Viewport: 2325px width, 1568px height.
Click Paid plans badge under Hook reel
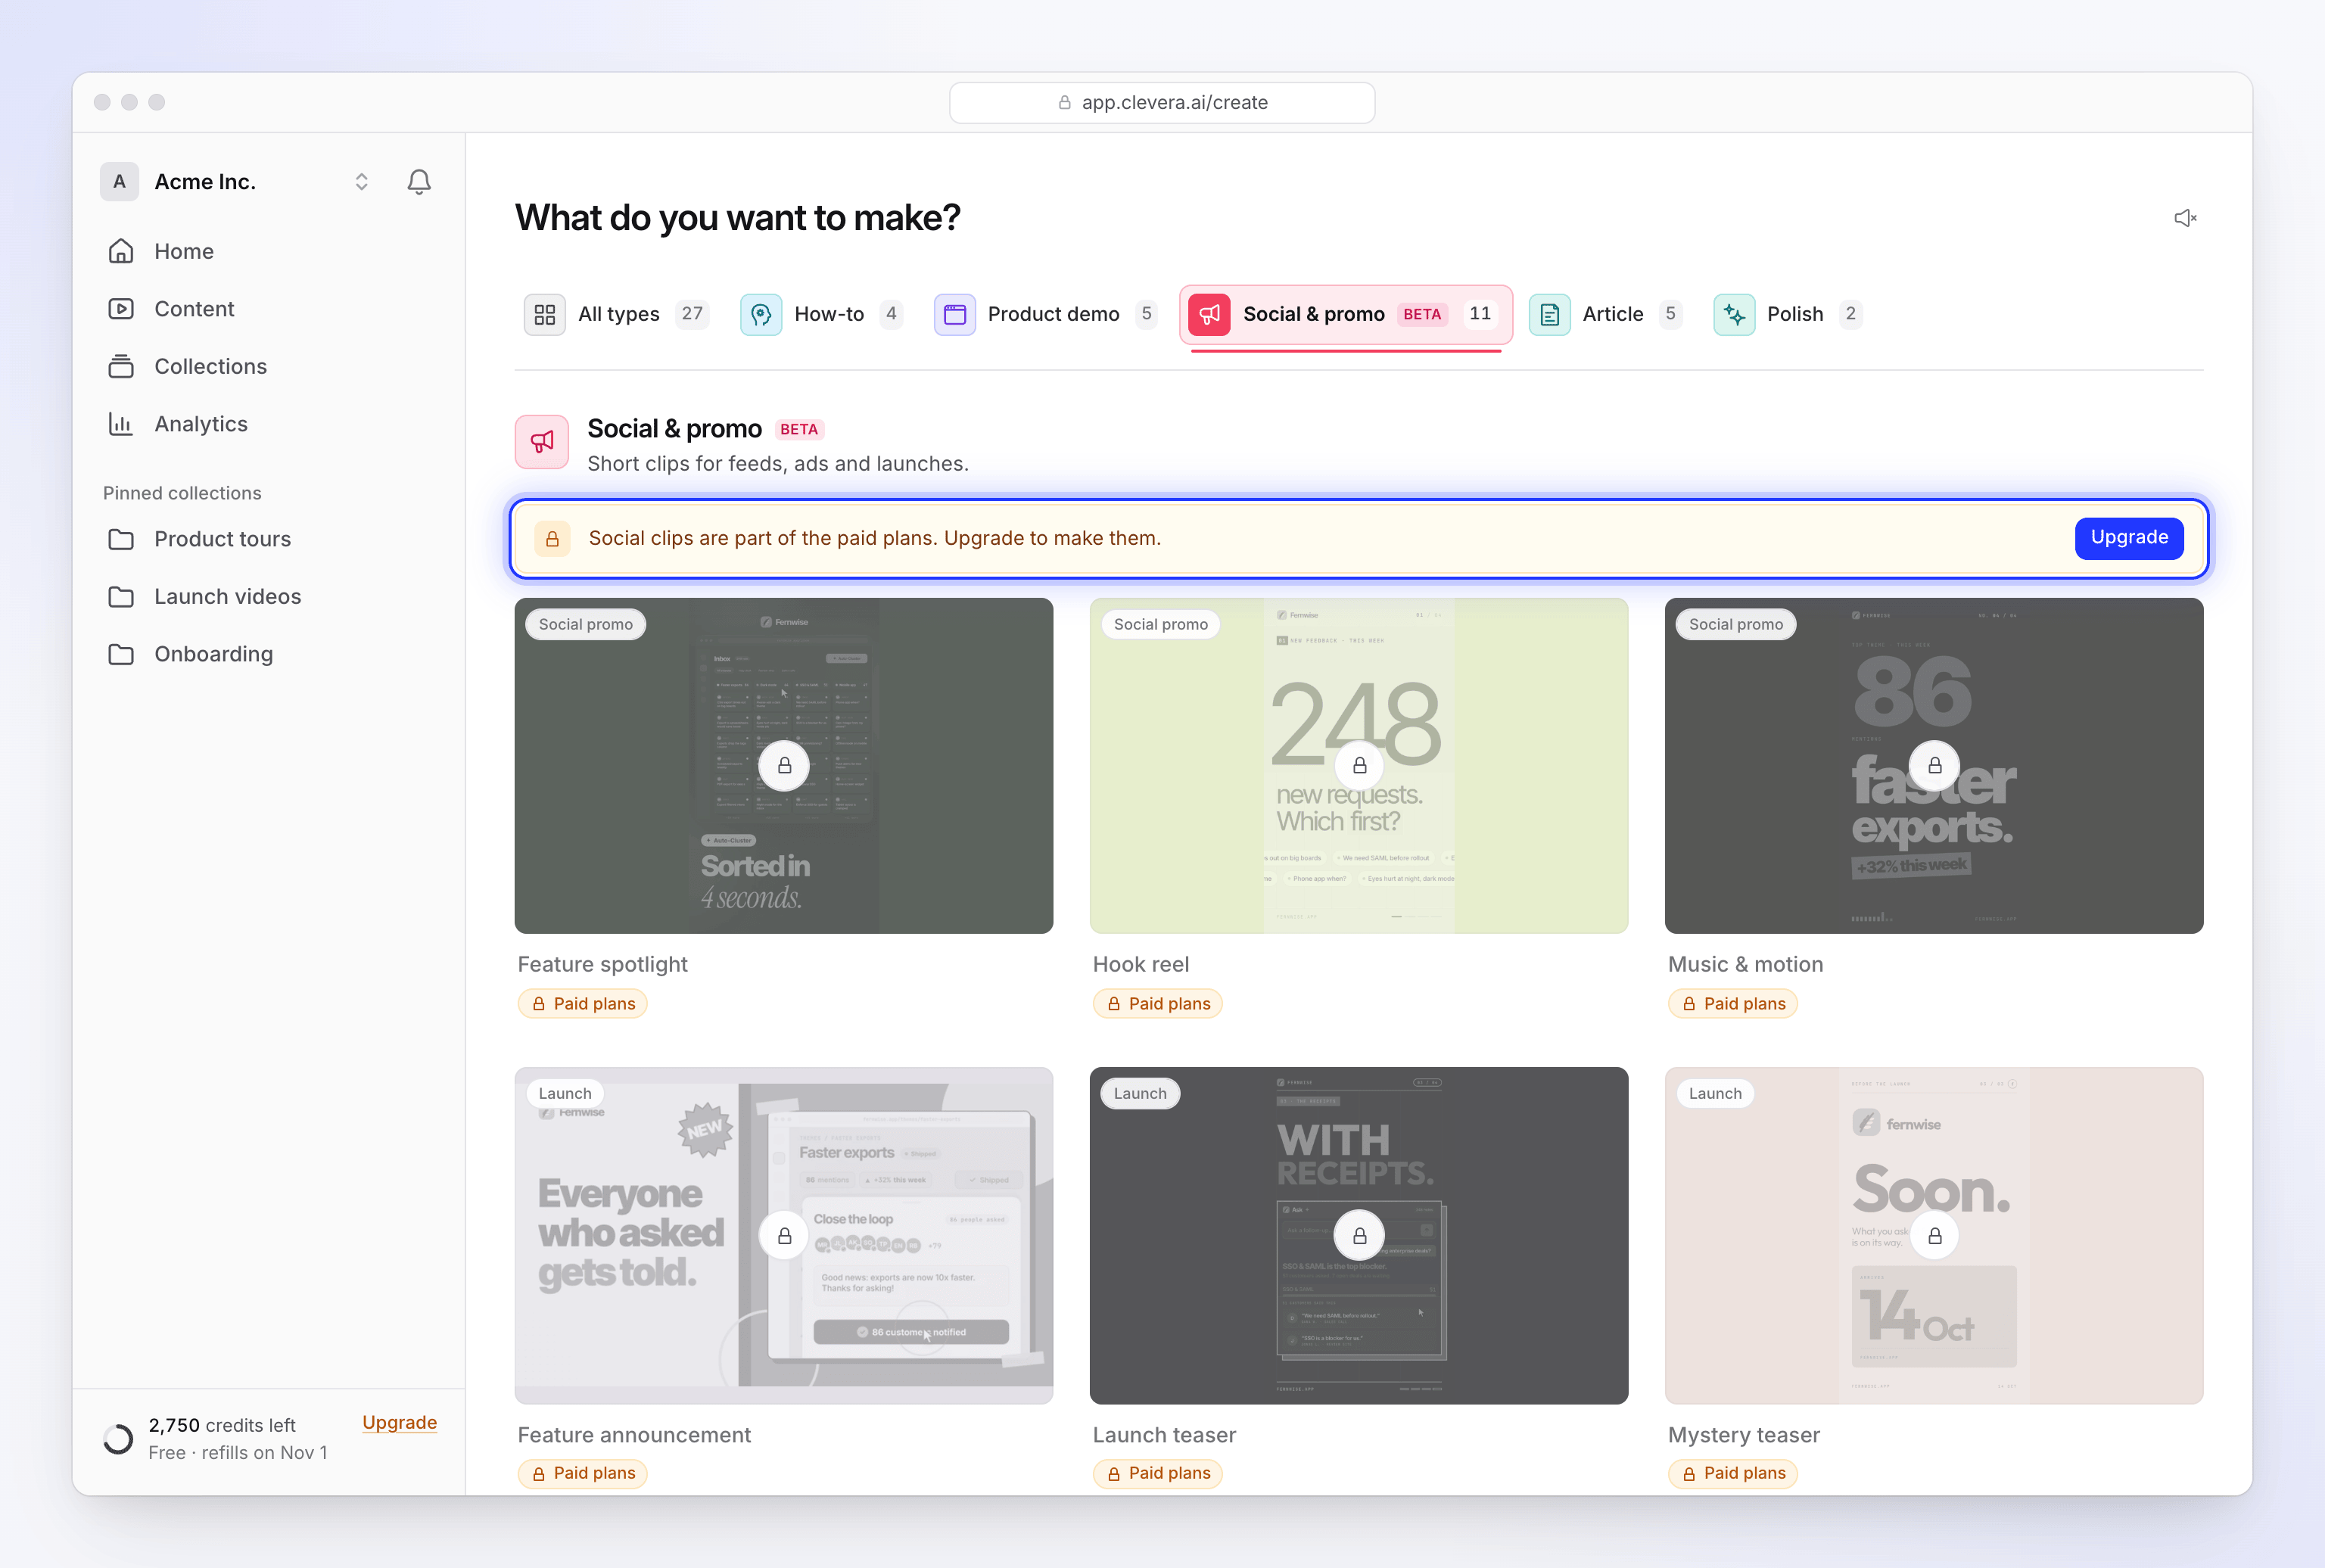[1158, 1003]
